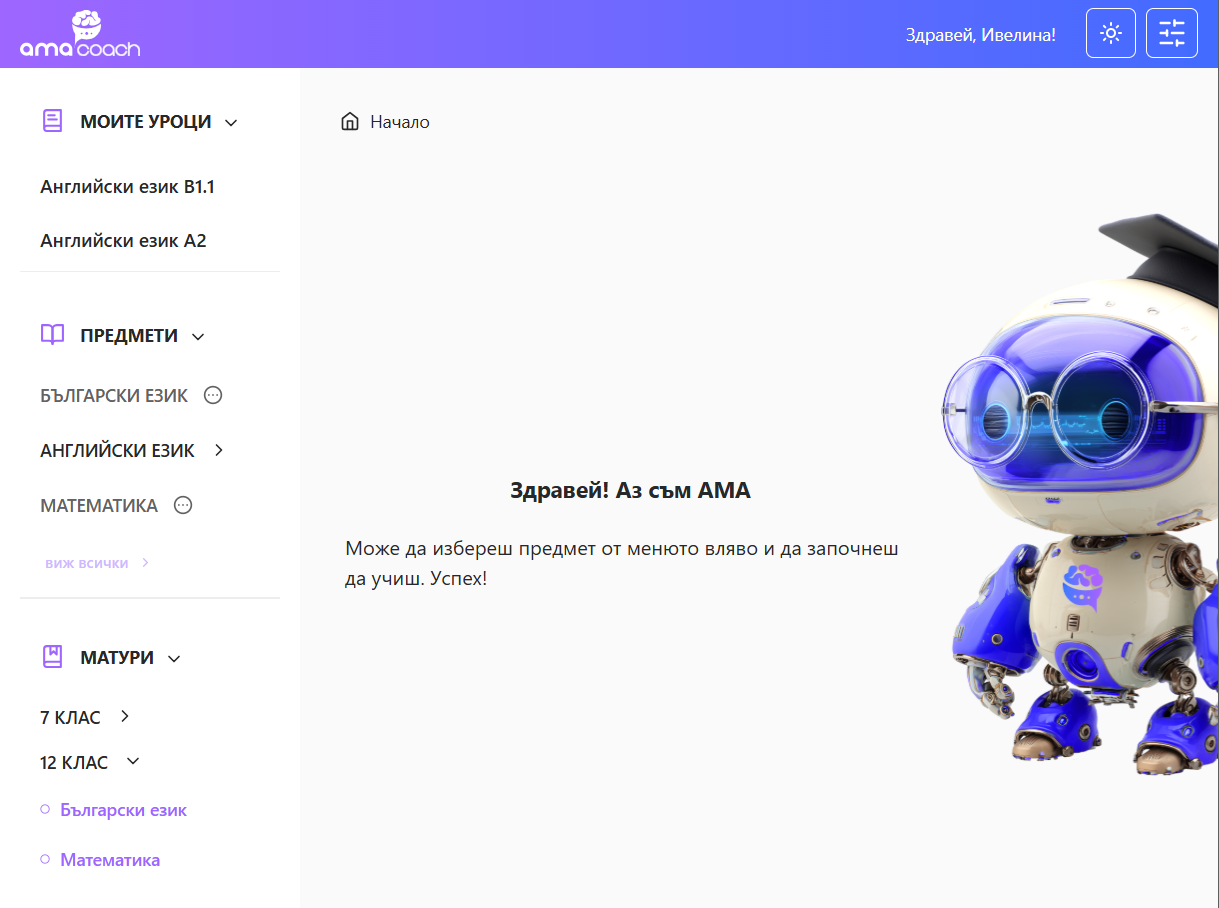Click the home icon in breadcrumb
Screen dimensions: 1219x908
350,122
